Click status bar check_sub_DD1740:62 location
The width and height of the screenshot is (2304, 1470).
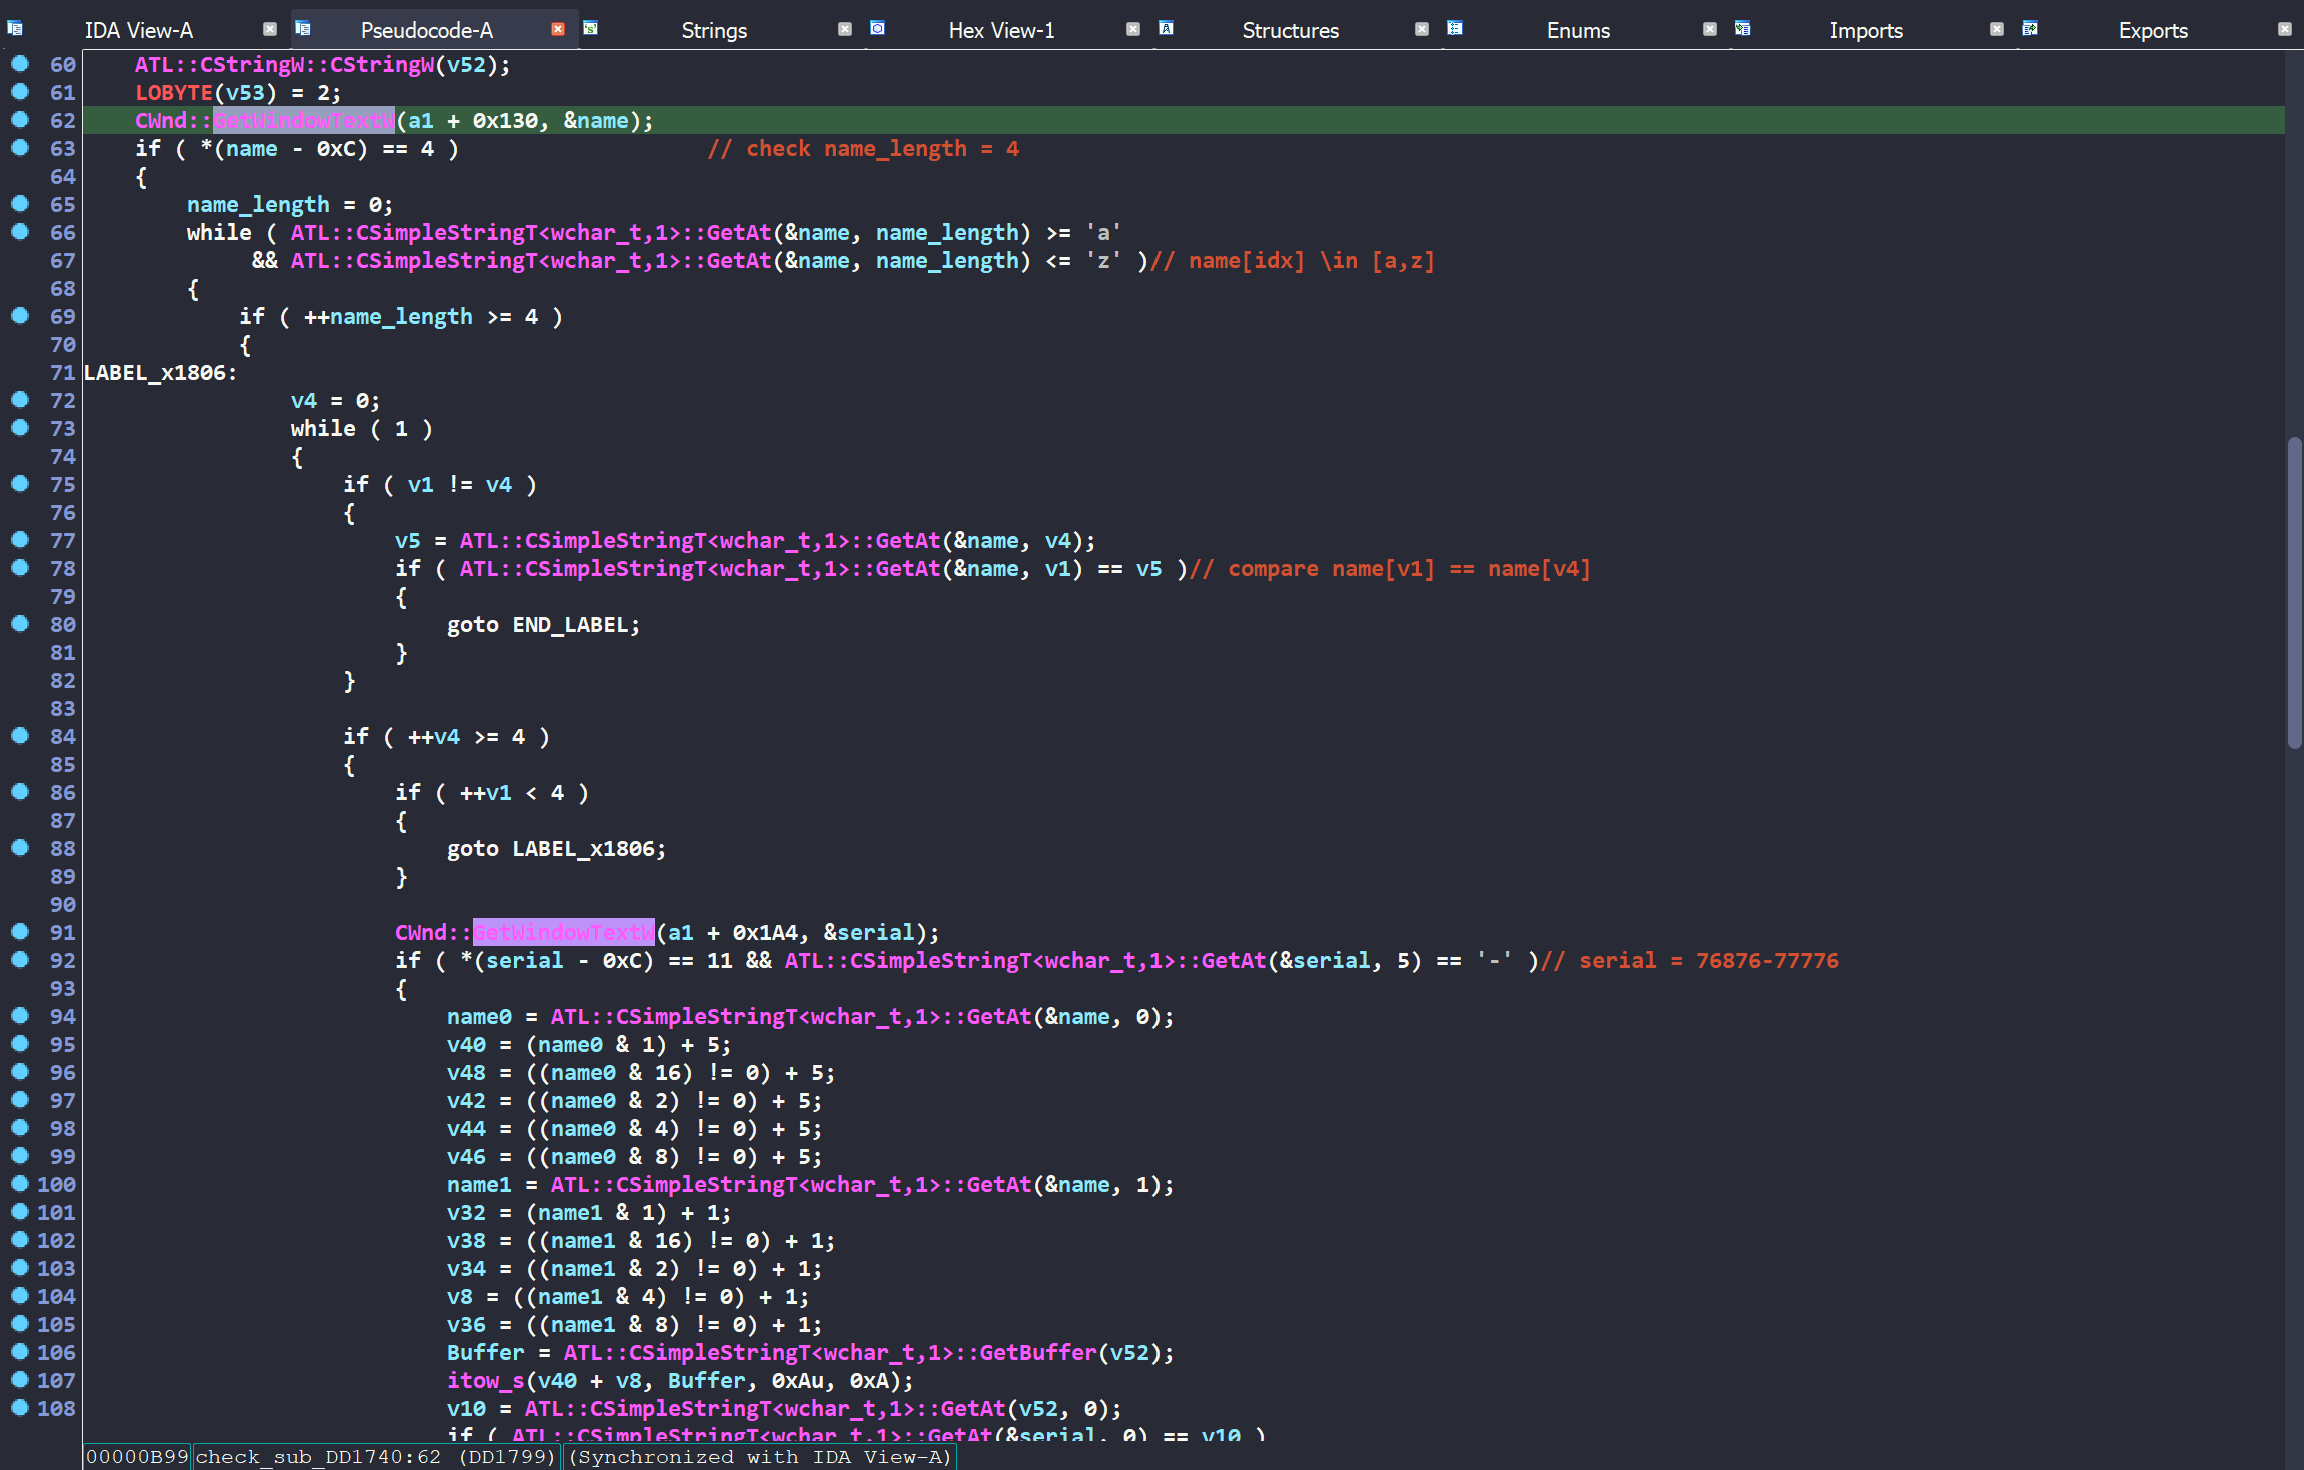click(x=375, y=1456)
